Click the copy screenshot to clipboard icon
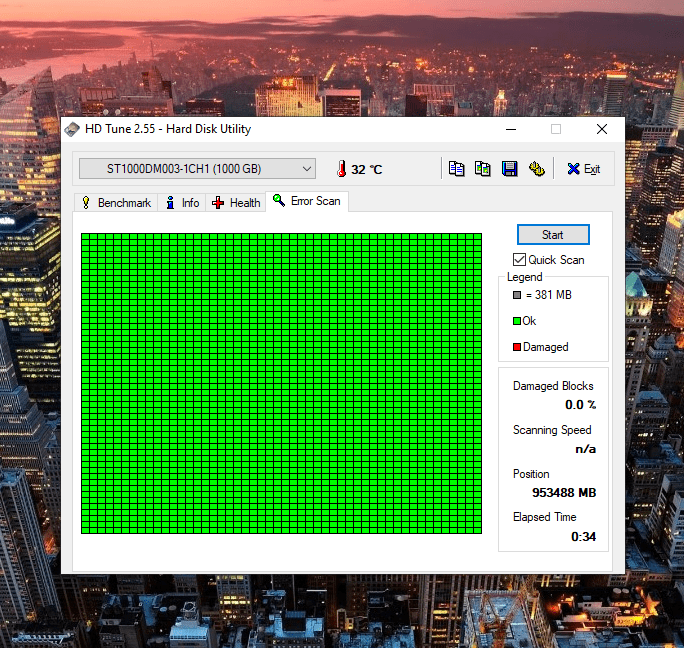The height and width of the screenshot is (648, 684). [482, 168]
